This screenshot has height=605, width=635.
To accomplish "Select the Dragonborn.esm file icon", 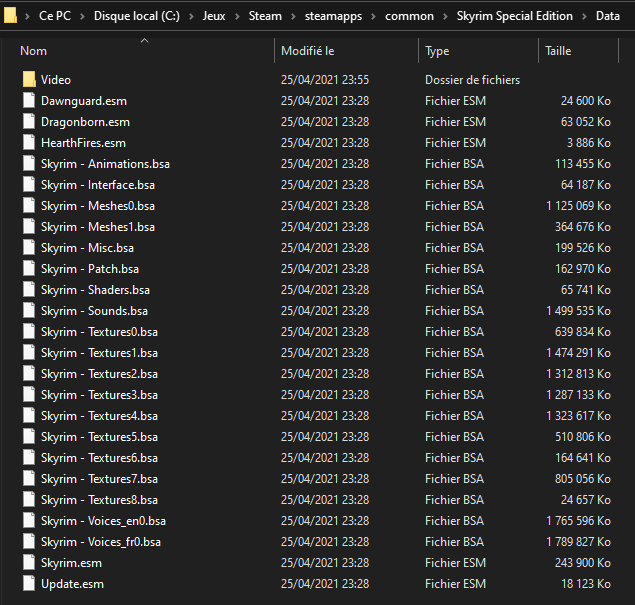I will 29,121.
